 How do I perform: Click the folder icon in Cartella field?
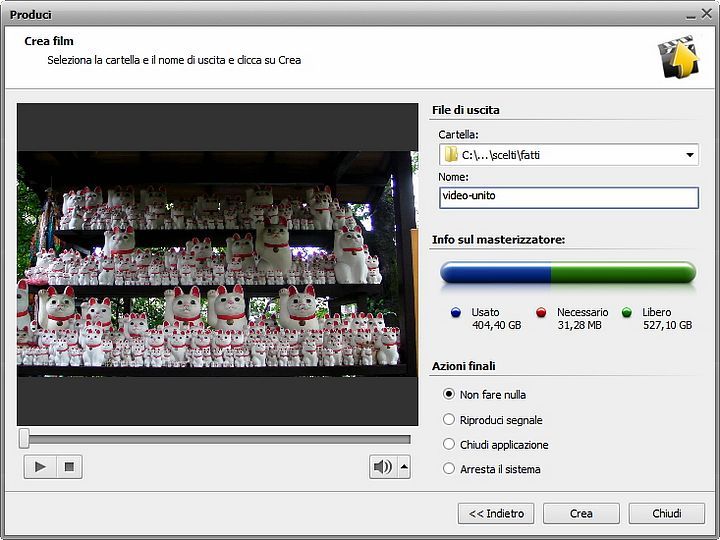pos(451,154)
